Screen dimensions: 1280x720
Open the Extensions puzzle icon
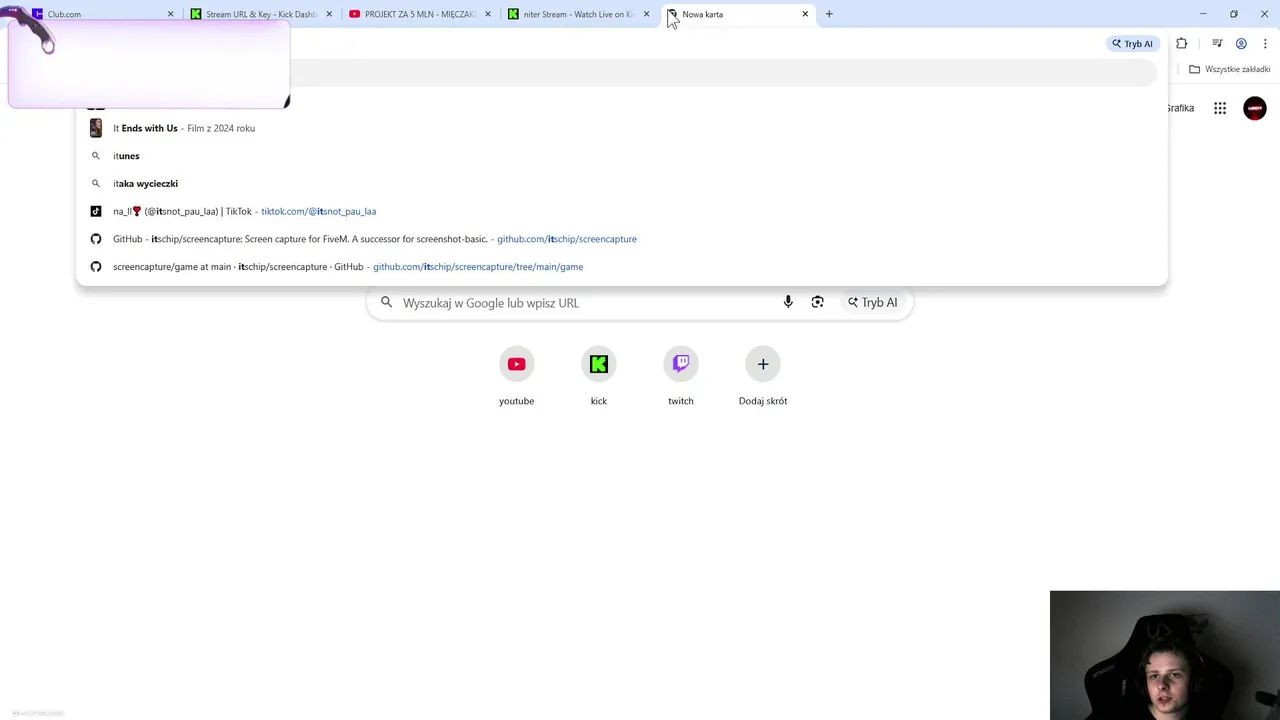[x=1182, y=44]
